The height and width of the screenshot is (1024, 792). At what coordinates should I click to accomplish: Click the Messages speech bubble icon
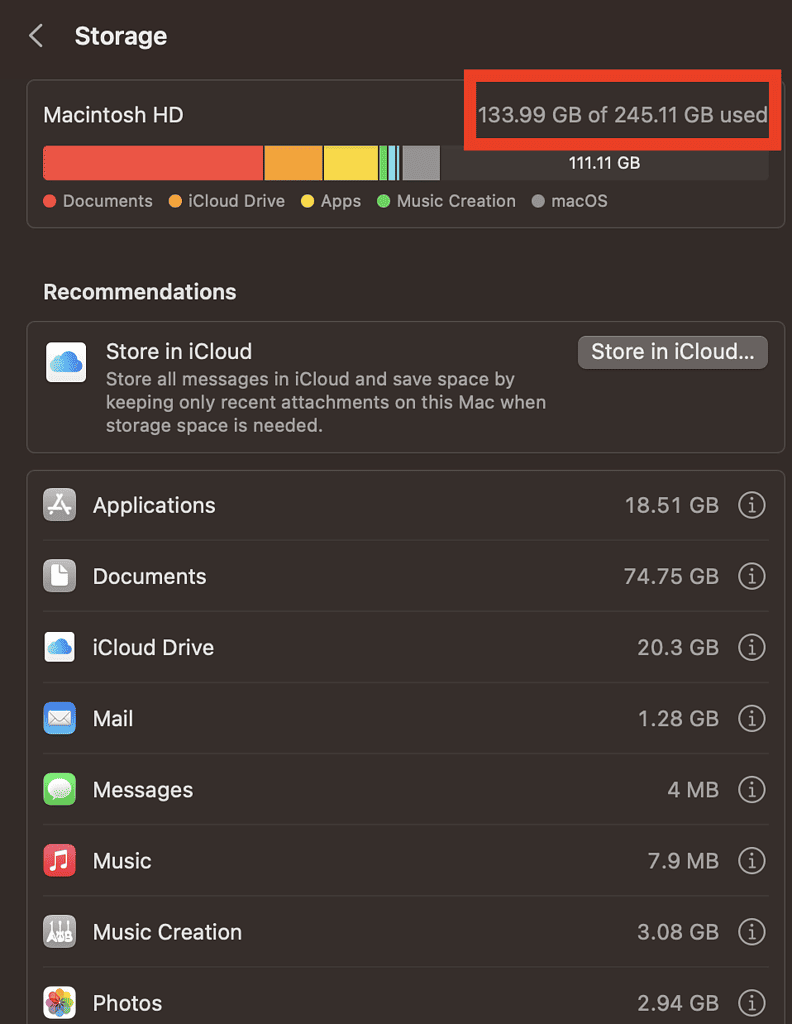60,790
